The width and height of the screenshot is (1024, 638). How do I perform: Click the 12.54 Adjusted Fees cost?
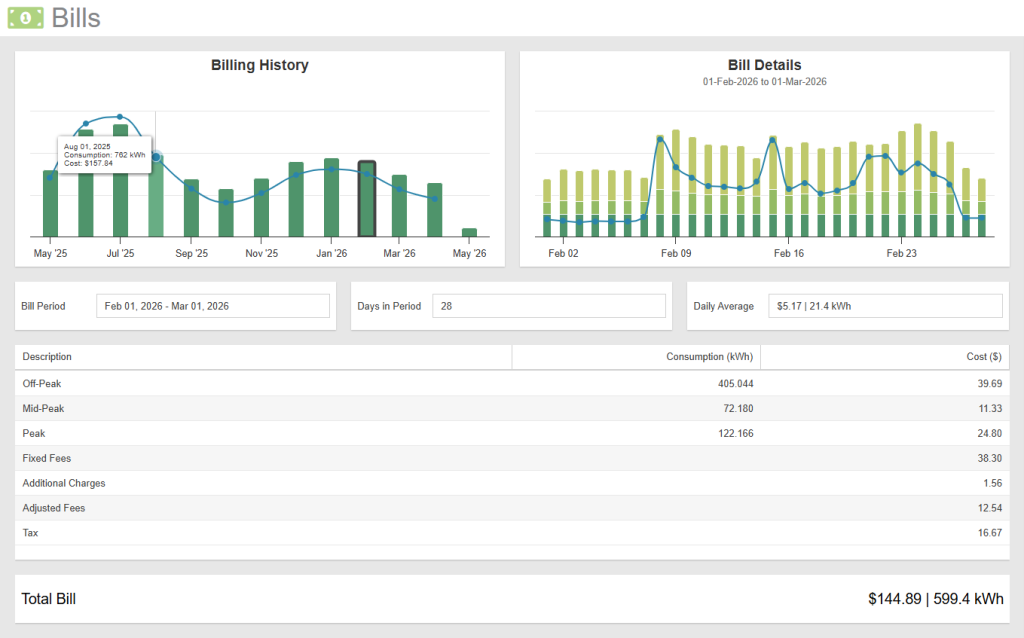tap(989, 507)
